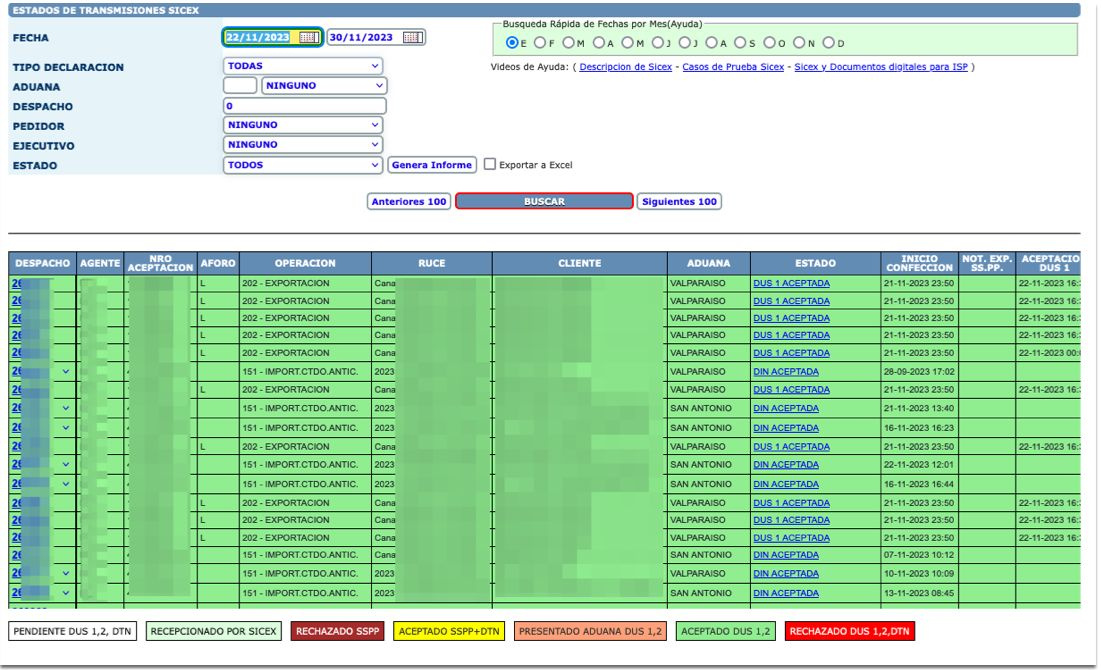
Task: Select the D month radio button
Action: click(x=829, y=43)
